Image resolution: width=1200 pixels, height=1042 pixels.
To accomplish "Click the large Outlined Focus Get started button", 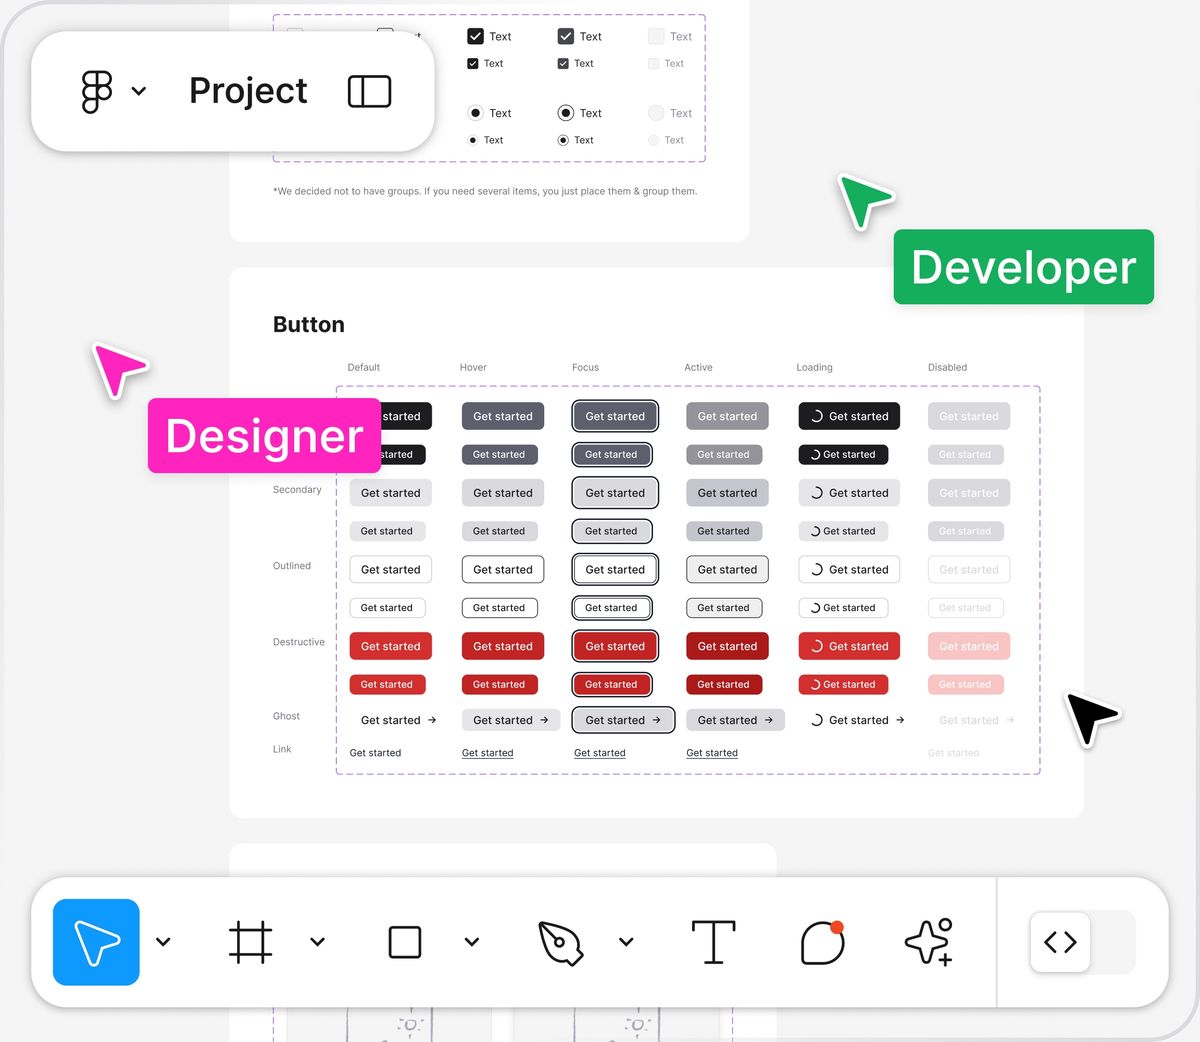I will pyautogui.click(x=615, y=570).
